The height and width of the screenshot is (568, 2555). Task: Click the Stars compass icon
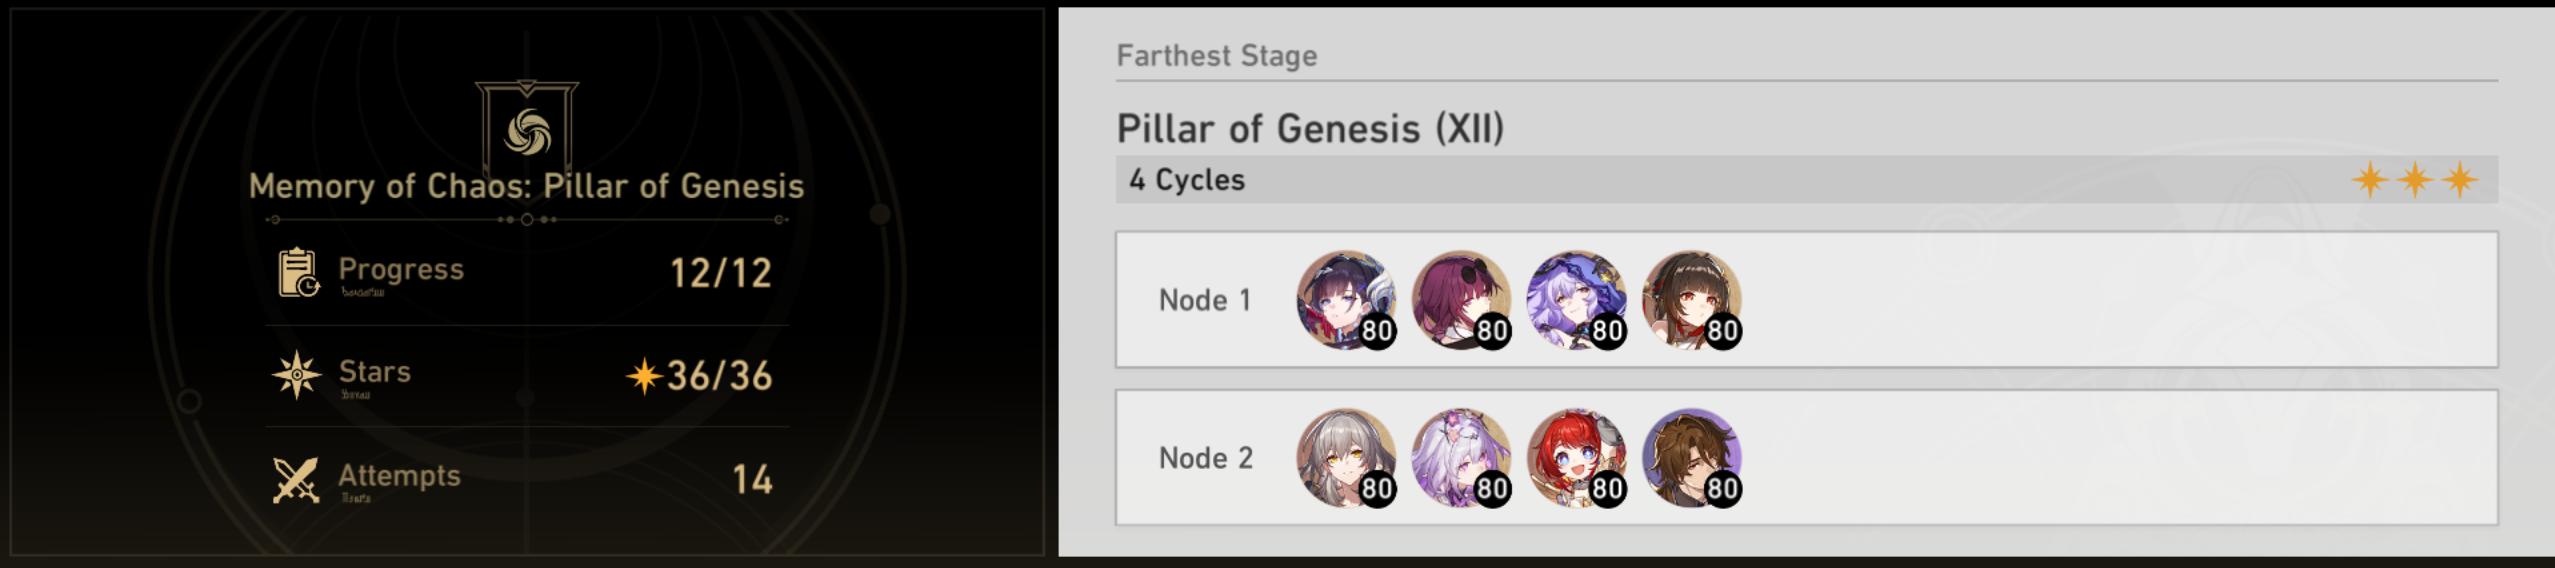point(297,375)
